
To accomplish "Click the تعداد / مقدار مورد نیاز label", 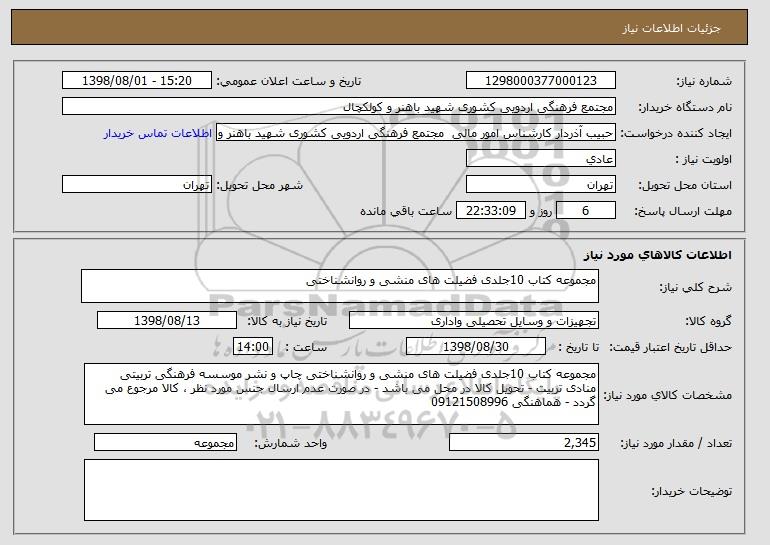I will point(676,443).
